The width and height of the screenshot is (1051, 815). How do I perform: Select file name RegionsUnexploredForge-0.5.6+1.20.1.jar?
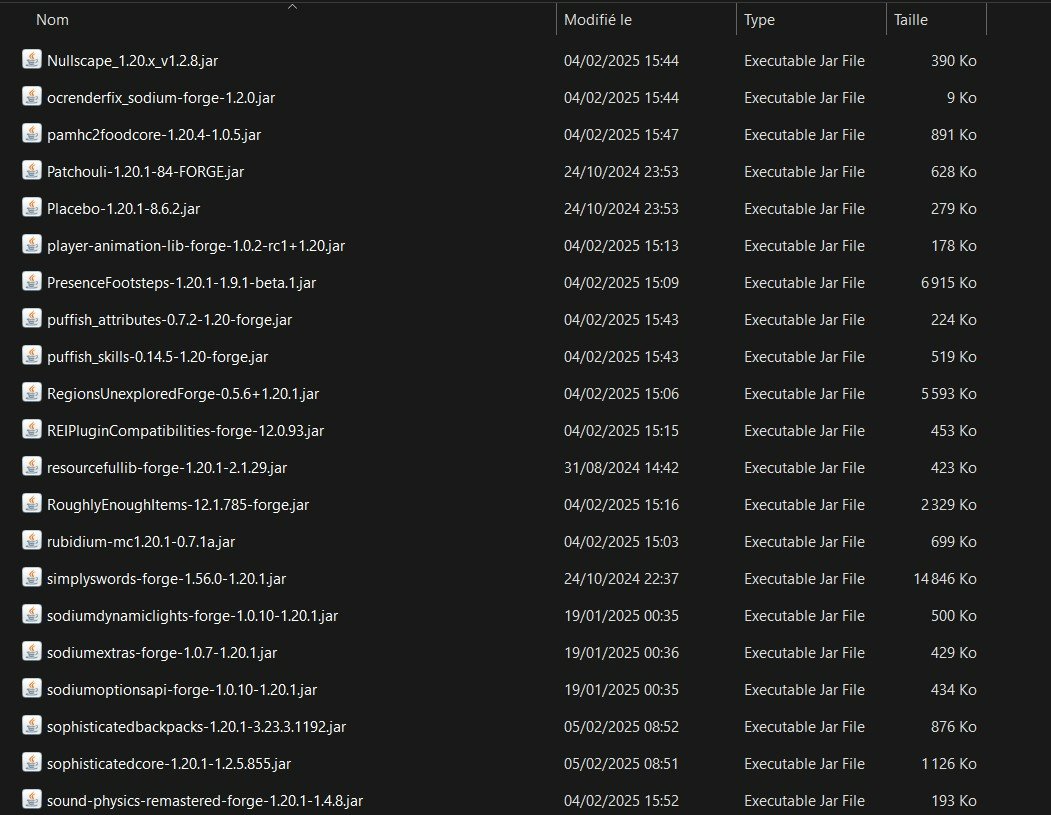183,394
